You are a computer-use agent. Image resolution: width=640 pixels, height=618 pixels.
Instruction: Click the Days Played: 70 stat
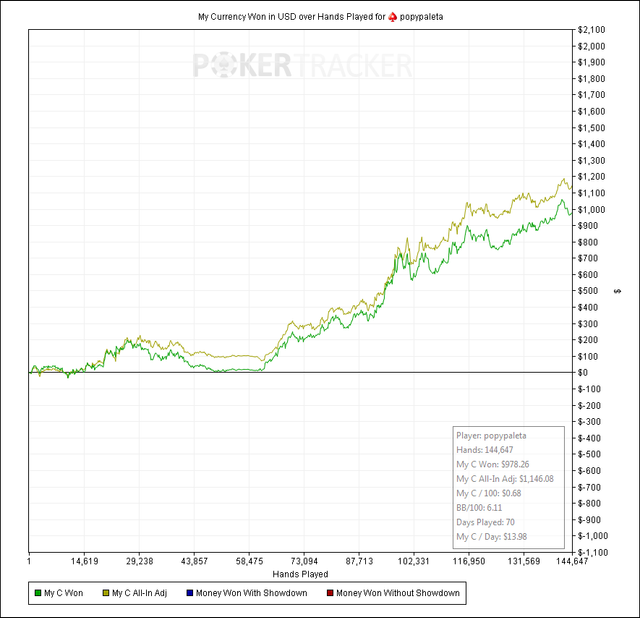tap(485, 522)
